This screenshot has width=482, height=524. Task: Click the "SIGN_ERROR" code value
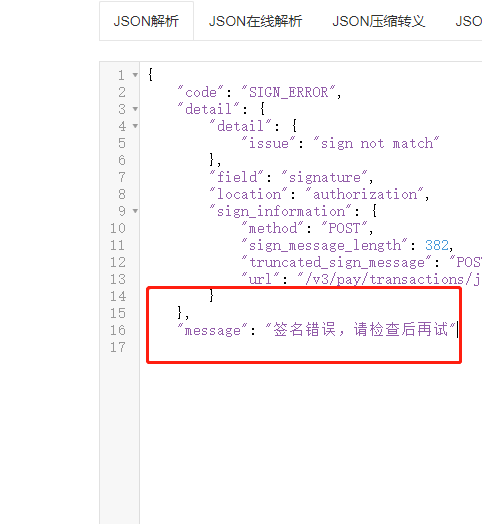tap(288, 92)
